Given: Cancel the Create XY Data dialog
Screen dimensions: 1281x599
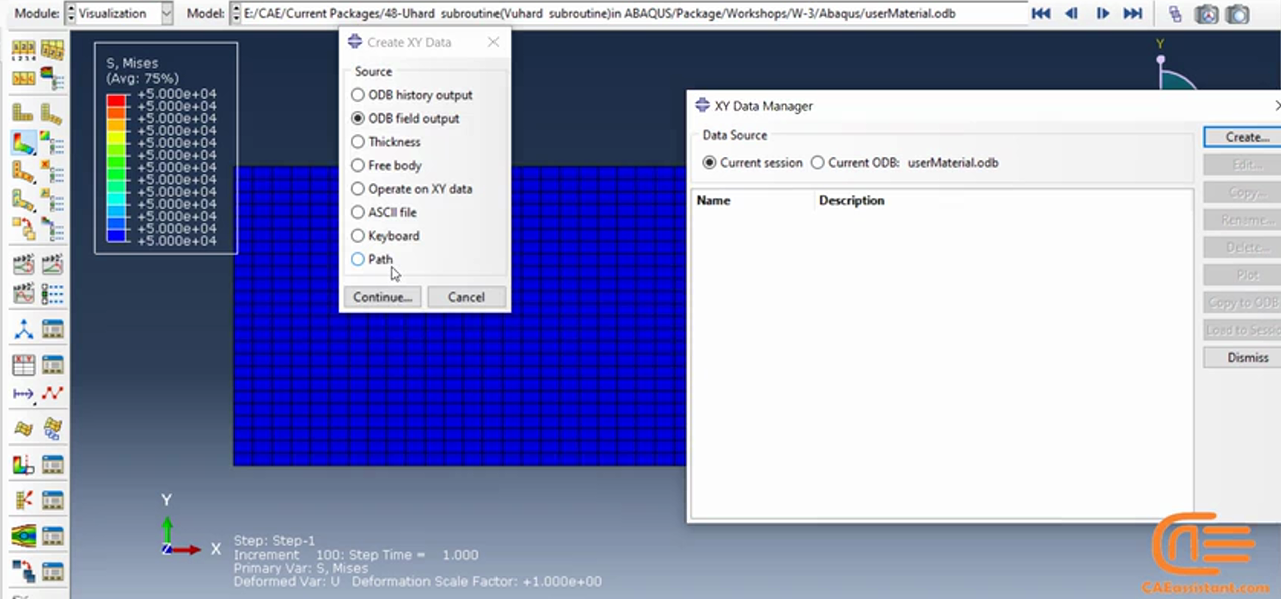Looking at the screenshot, I should (466, 297).
